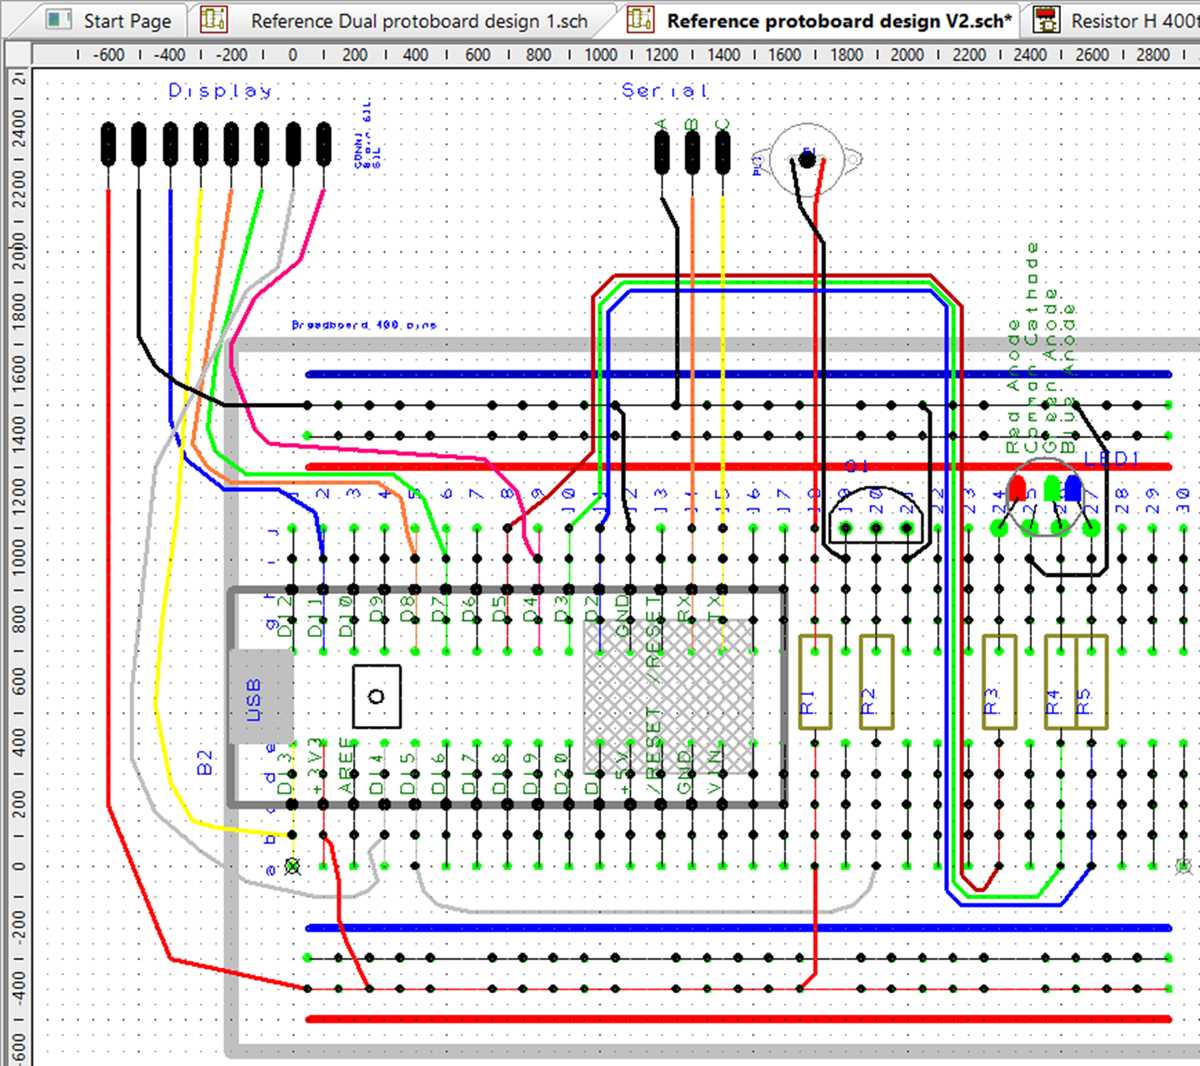
Task: Click the "AREF" pin label
Action: click(347, 766)
